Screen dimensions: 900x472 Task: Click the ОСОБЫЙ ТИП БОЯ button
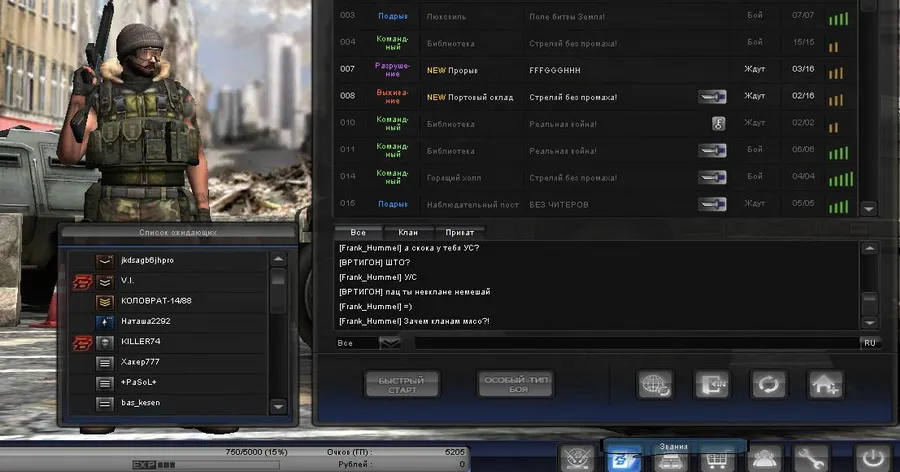coord(516,384)
